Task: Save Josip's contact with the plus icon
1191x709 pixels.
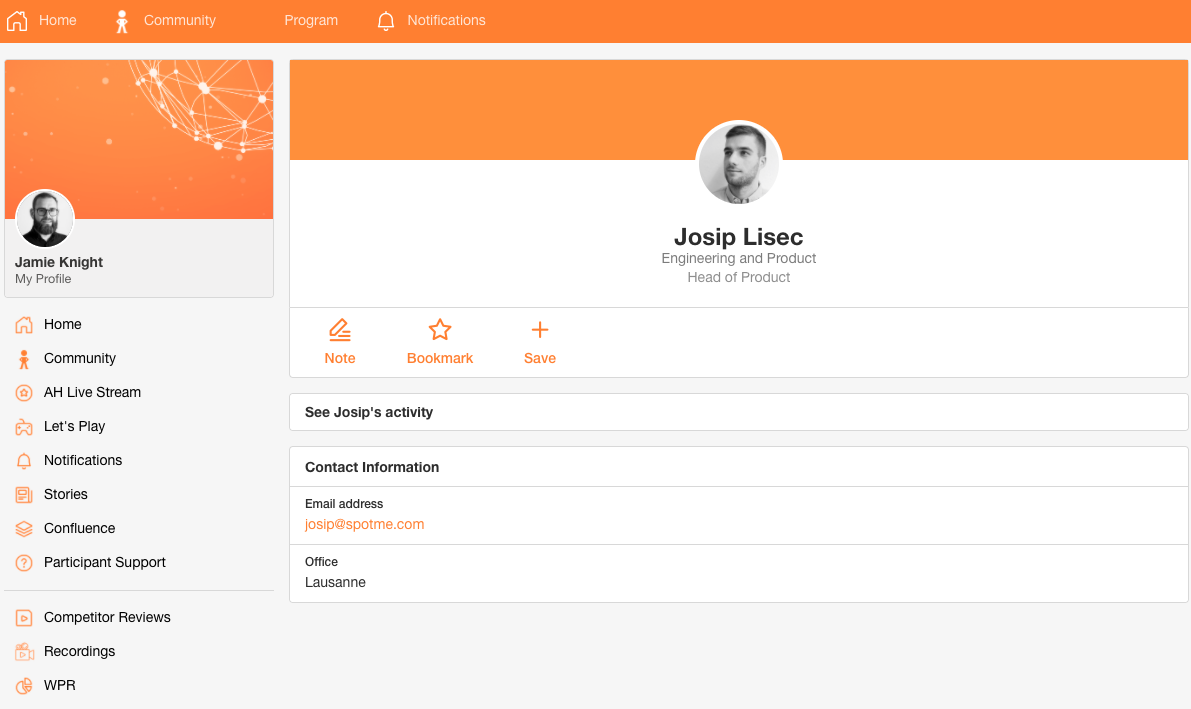Action: [540, 328]
